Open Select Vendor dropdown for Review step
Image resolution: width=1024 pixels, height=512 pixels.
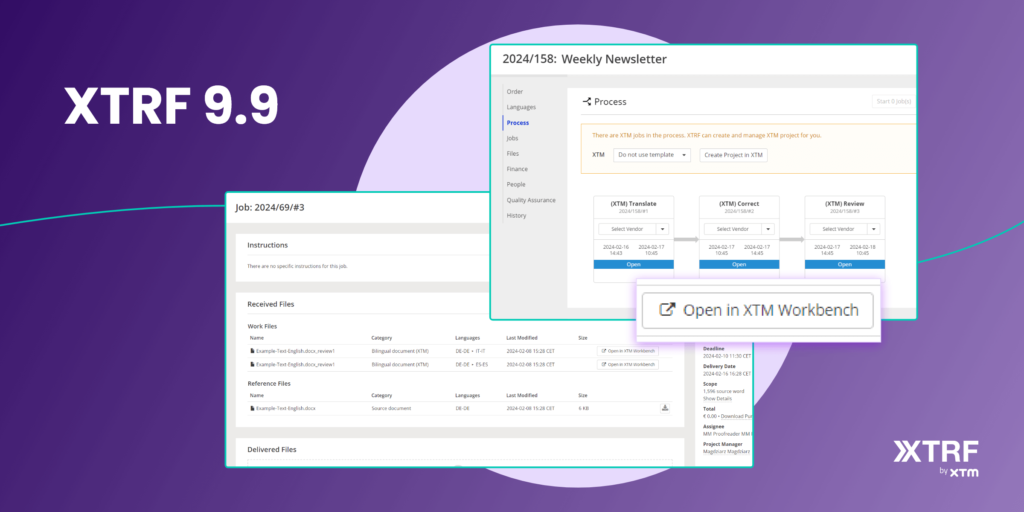pyautogui.click(x=874, y=229)
